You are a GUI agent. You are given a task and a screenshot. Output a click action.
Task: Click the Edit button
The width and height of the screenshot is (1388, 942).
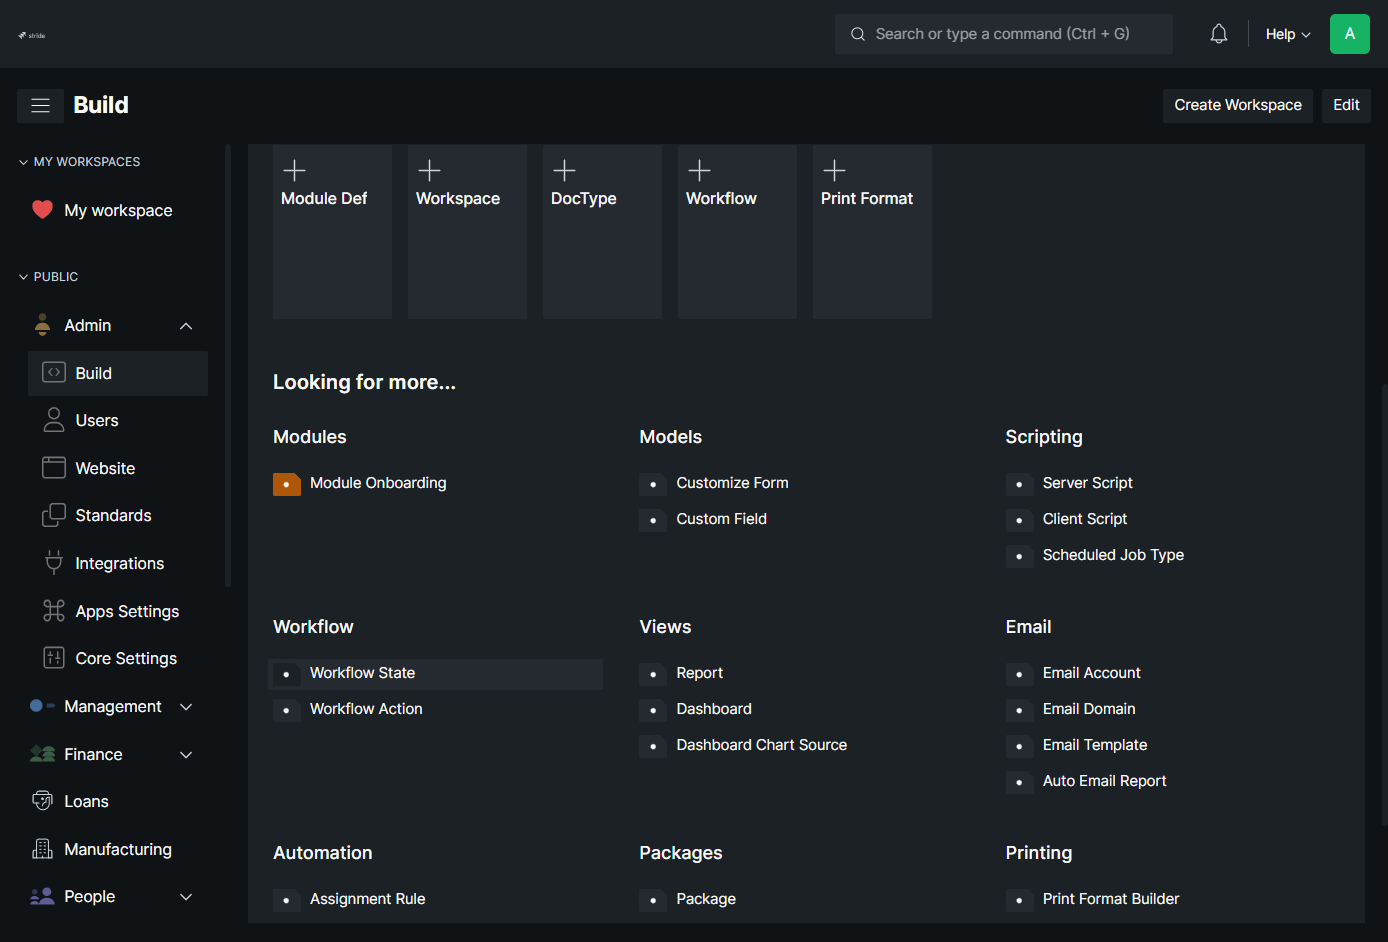1346,105
